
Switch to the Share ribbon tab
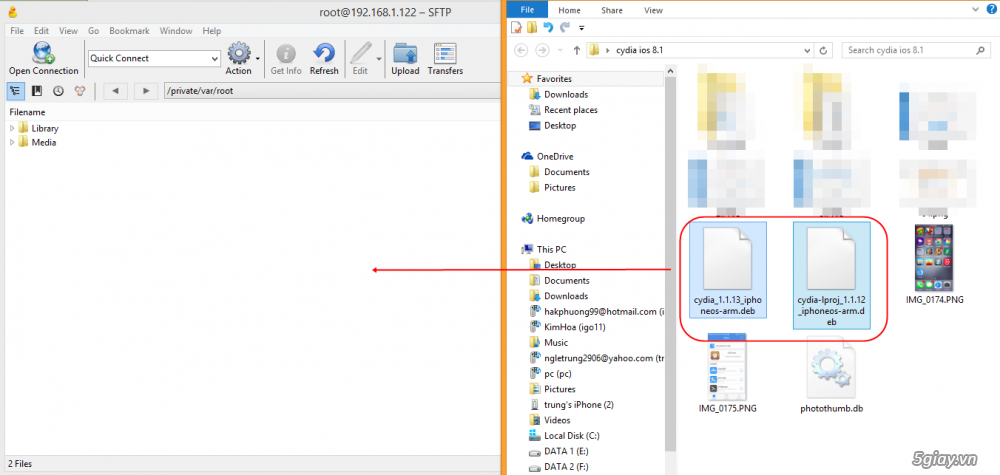click(x=612, y=10)
